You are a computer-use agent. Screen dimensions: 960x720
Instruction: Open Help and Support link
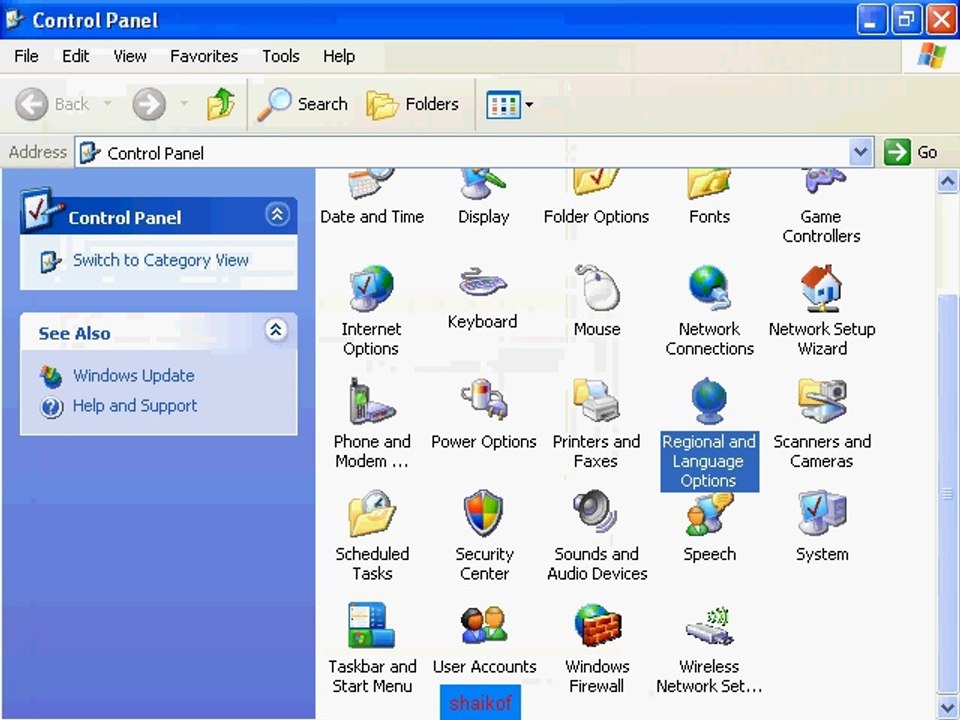135,405
